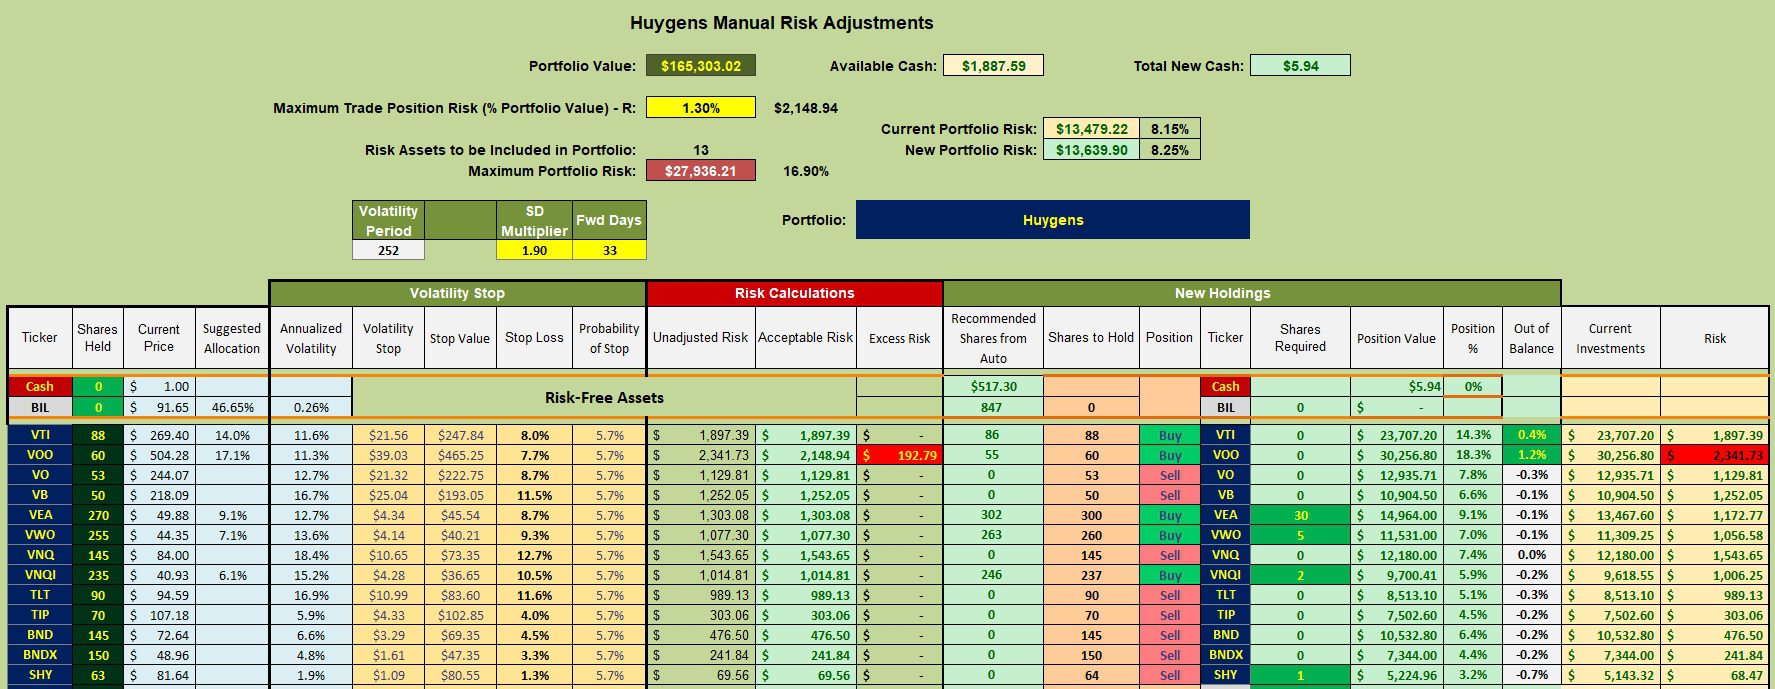Click the SD Multiplier cell 1.90
This screenshot has width=1775, height=689.
pyautogui.click(x=534, y=250)
